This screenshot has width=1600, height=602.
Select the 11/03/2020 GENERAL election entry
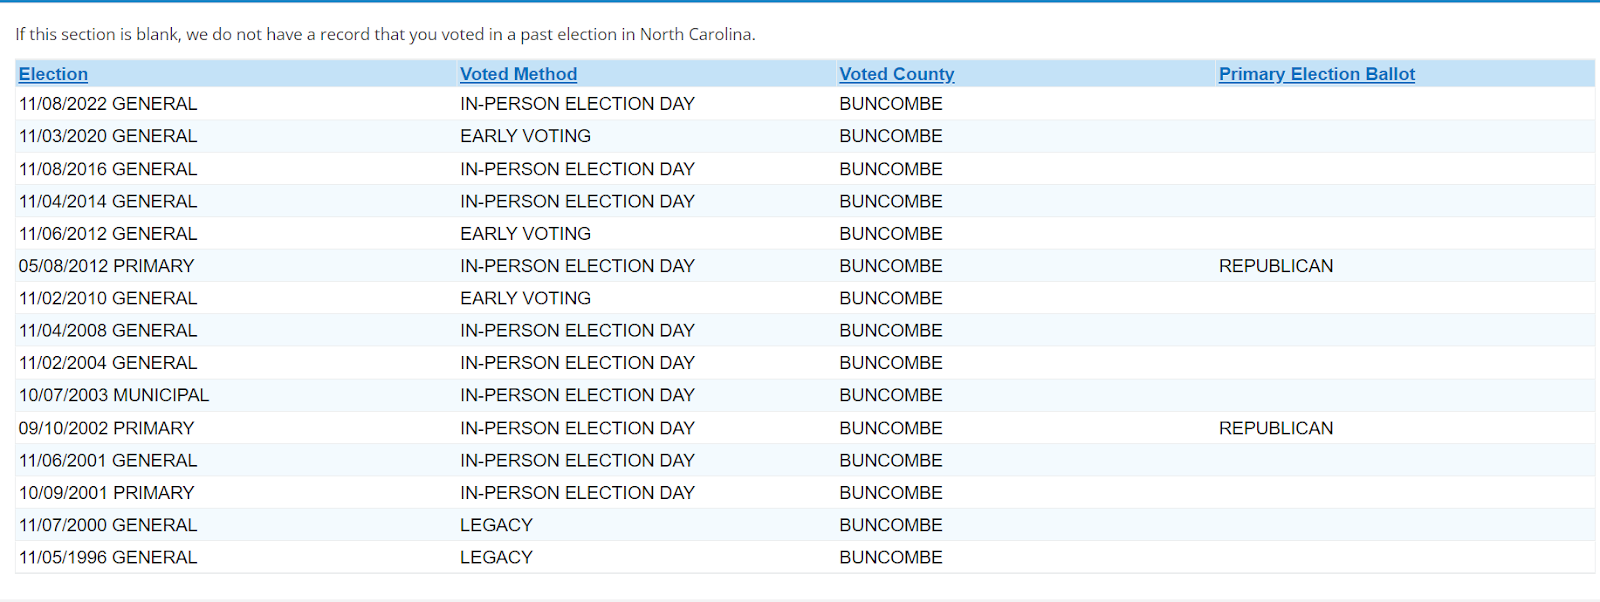click(108, 136)
